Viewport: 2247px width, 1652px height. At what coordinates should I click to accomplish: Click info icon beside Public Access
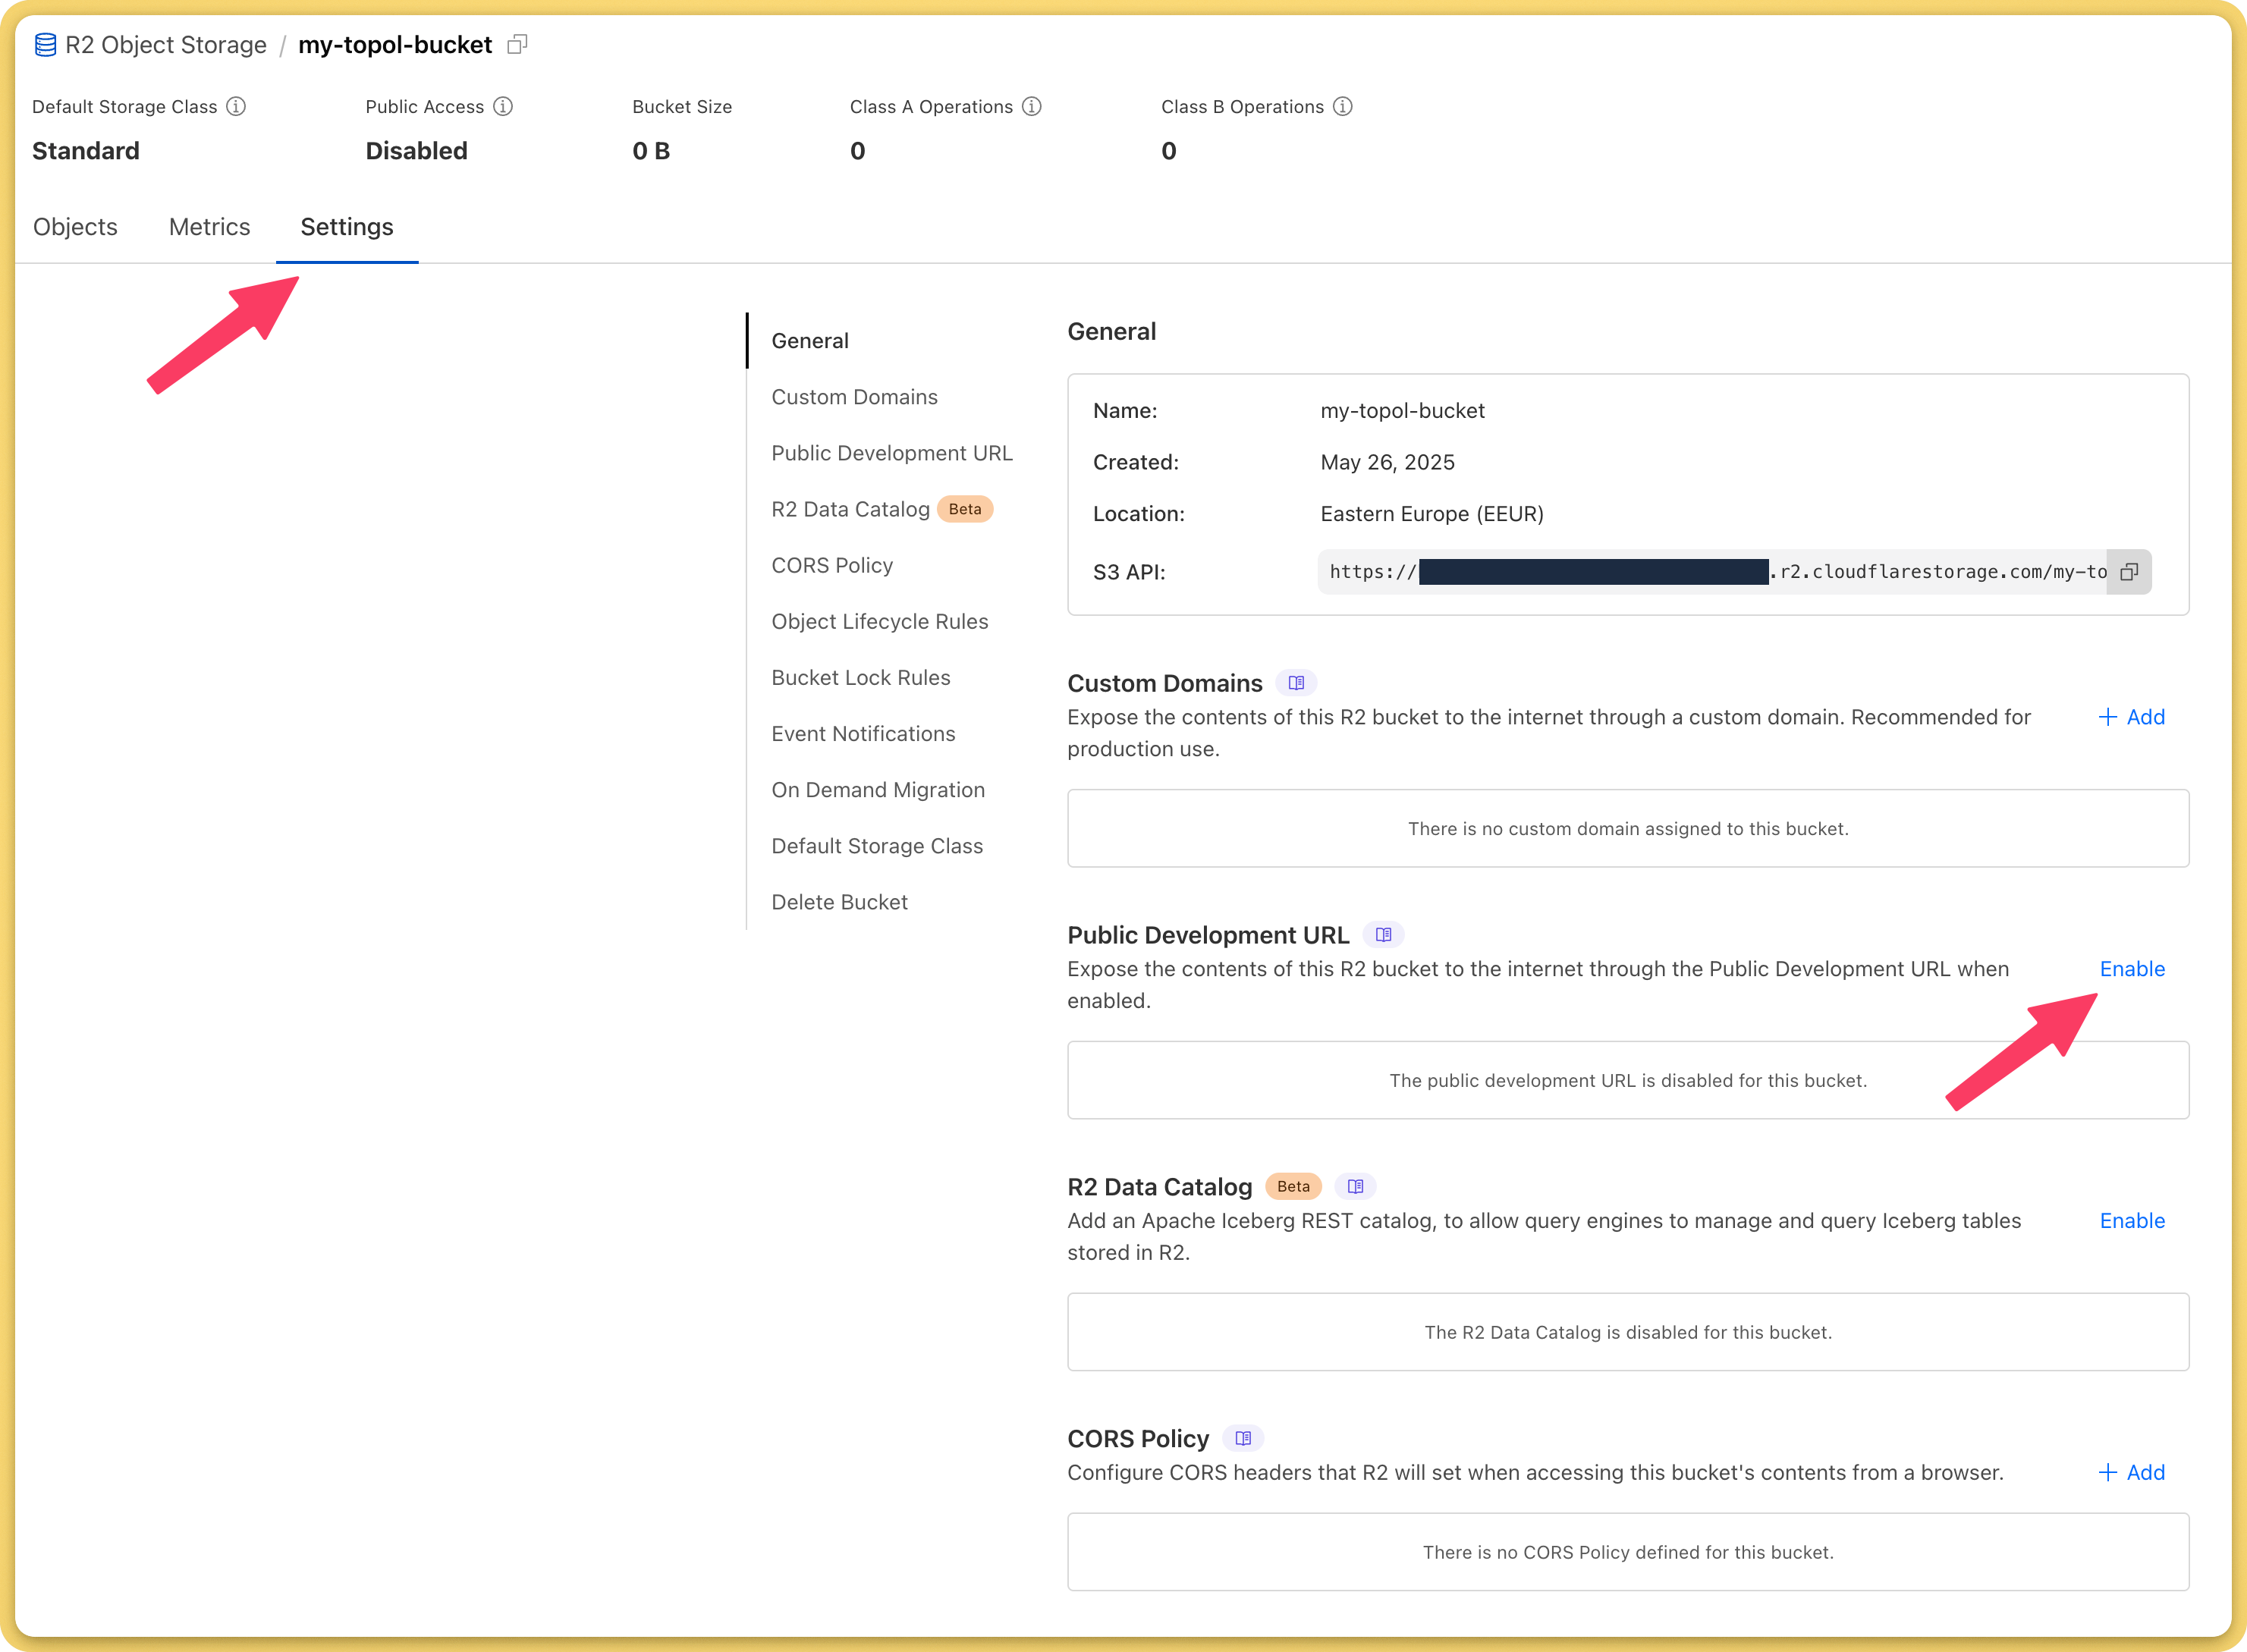click(503, 106)
